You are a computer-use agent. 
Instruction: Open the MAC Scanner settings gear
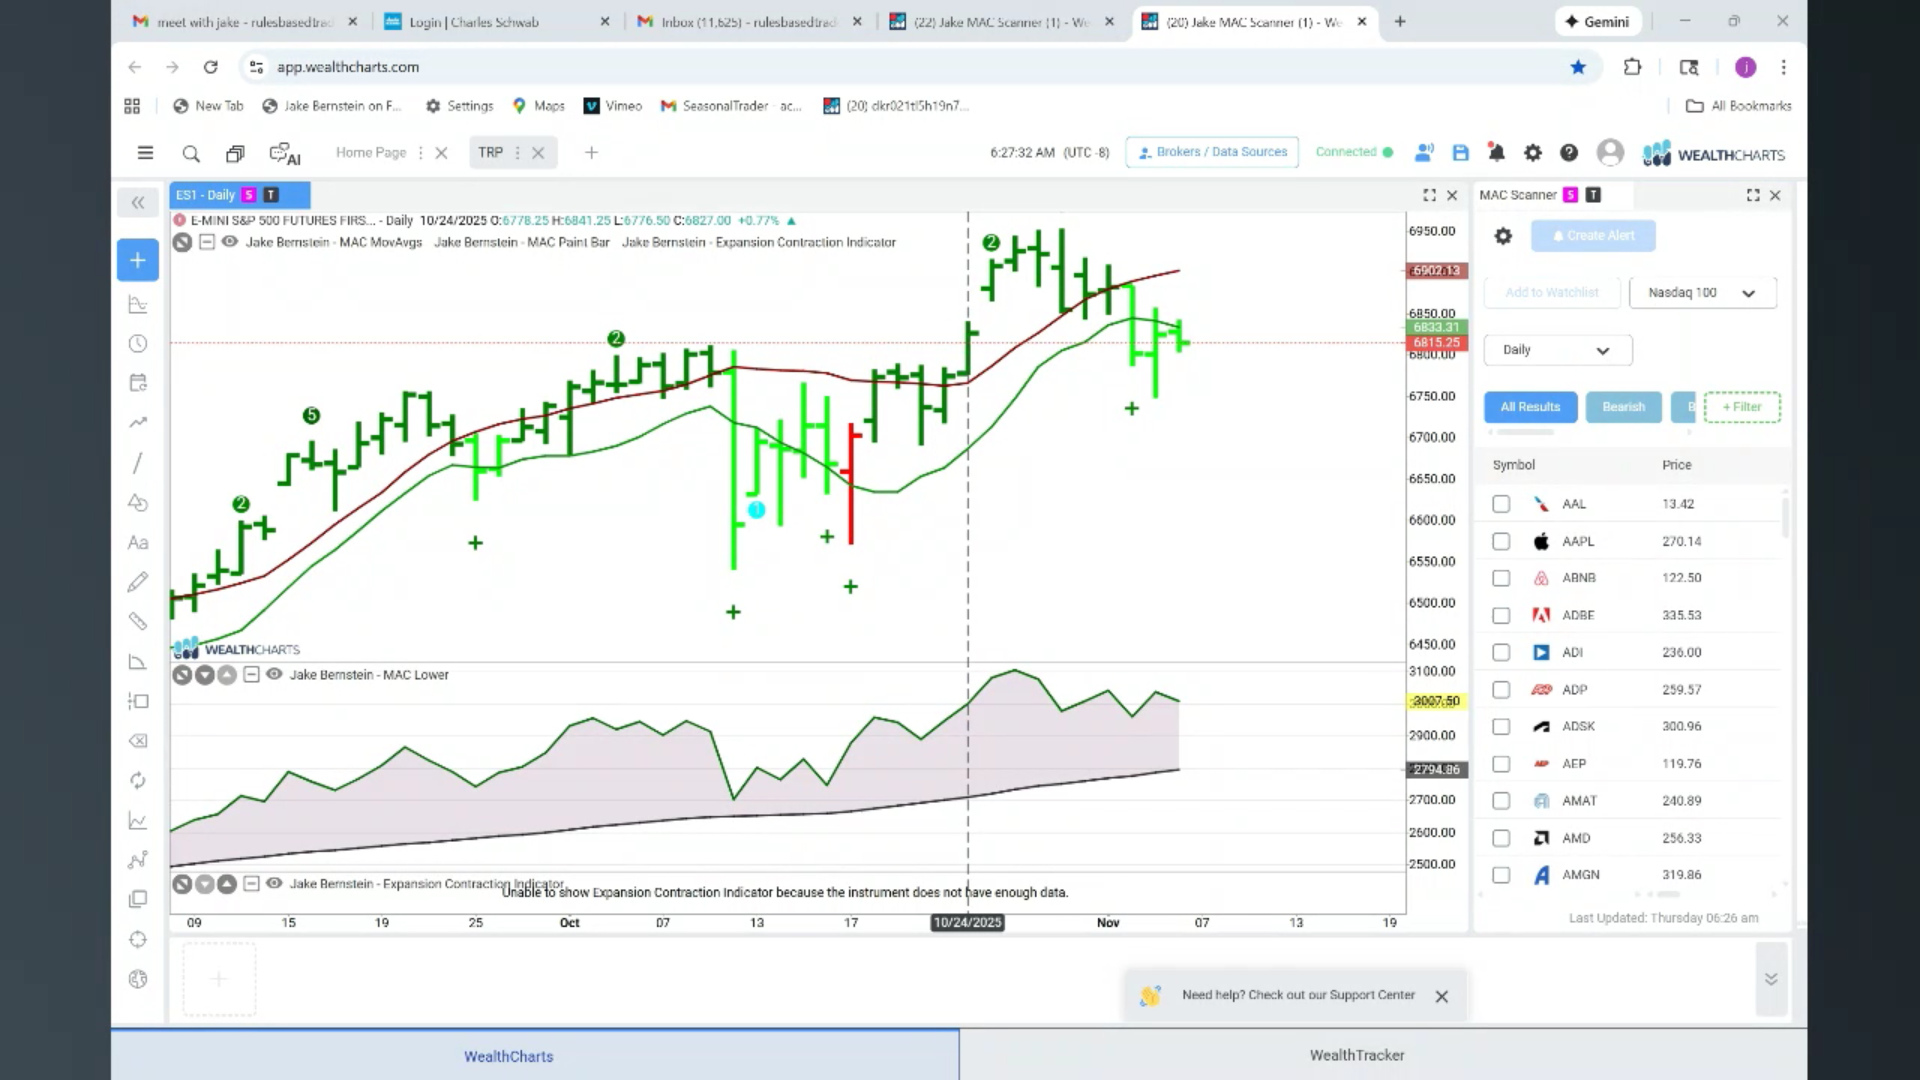click(1503, 236)
